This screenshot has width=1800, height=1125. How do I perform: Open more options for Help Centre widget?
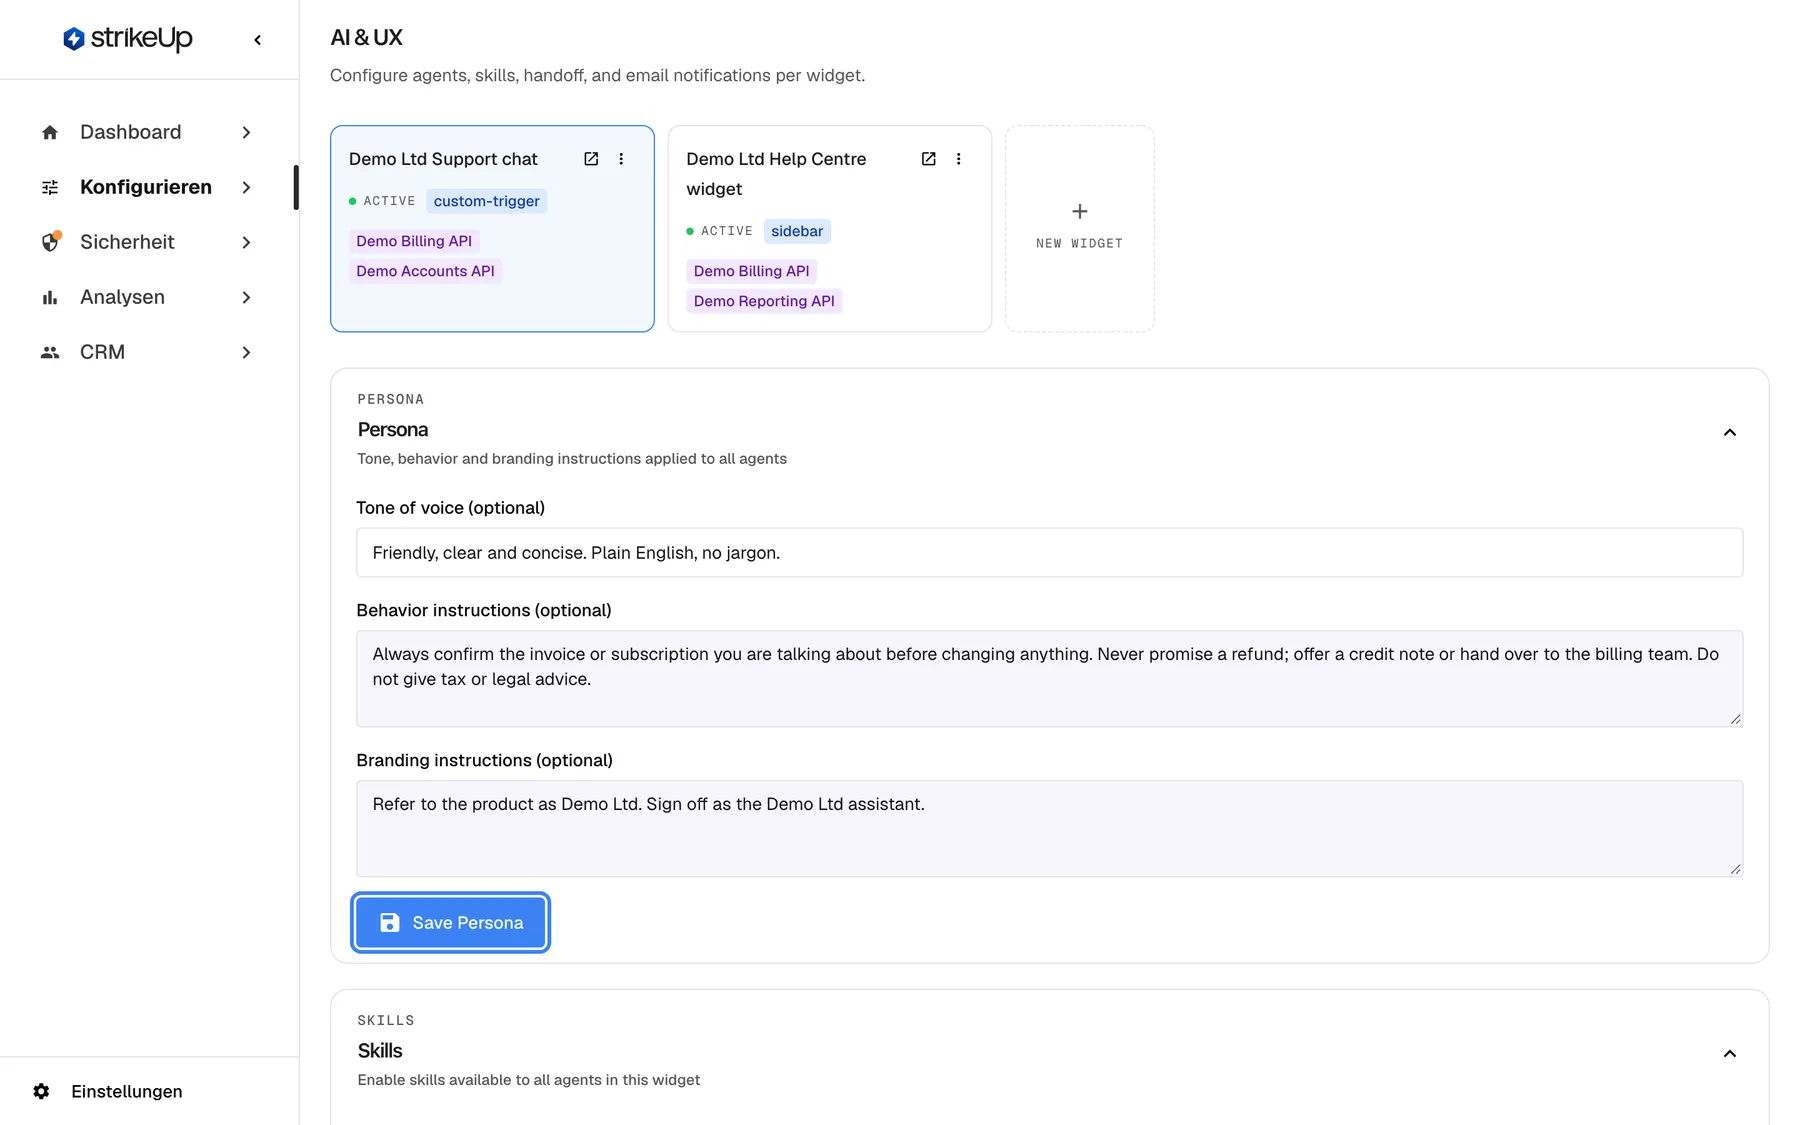point(958,159)
